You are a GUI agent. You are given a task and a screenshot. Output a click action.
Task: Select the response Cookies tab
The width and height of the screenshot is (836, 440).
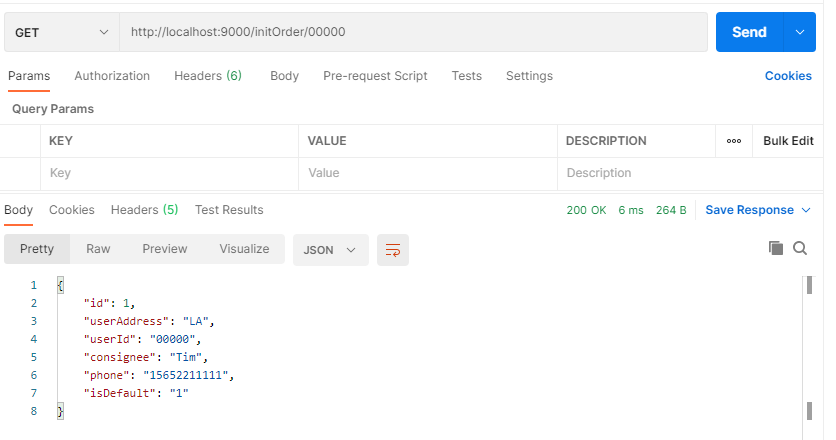pos(71,210)
